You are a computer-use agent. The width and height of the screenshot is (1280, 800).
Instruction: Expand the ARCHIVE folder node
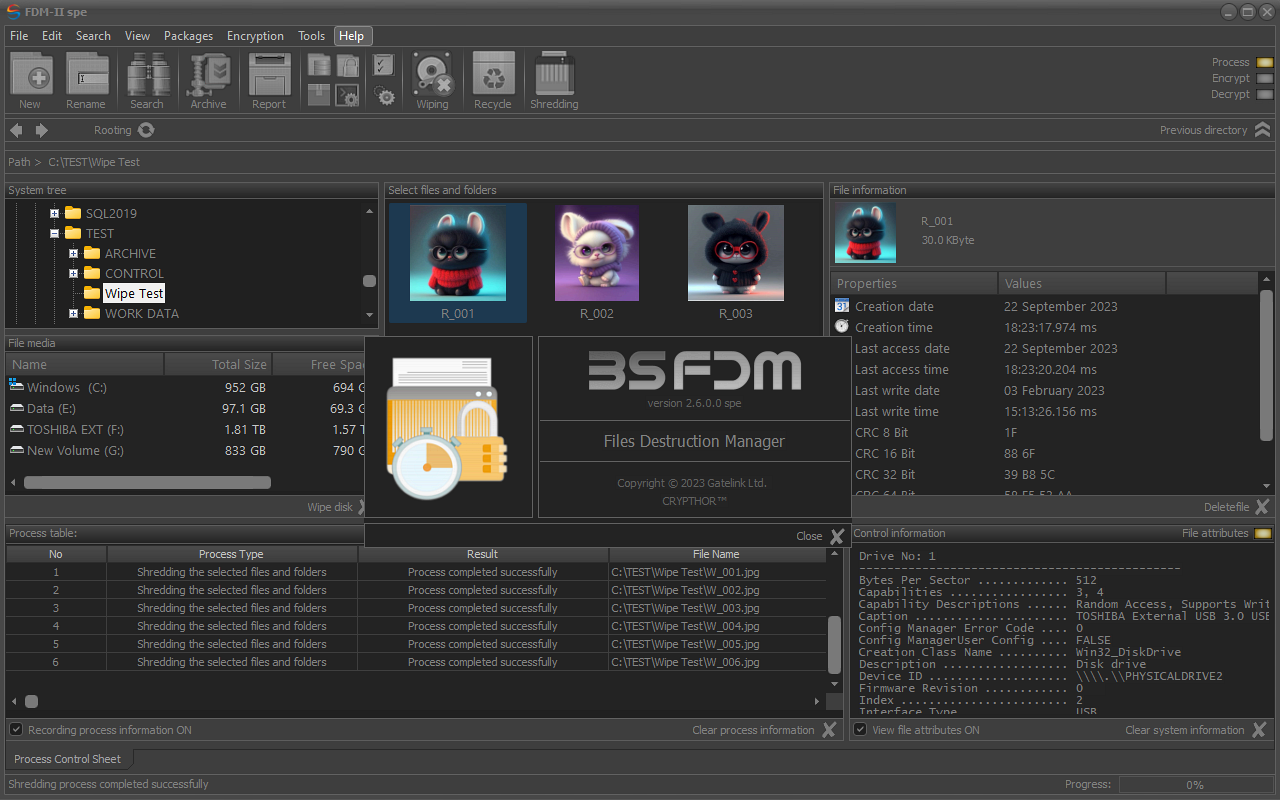[74, 253]
